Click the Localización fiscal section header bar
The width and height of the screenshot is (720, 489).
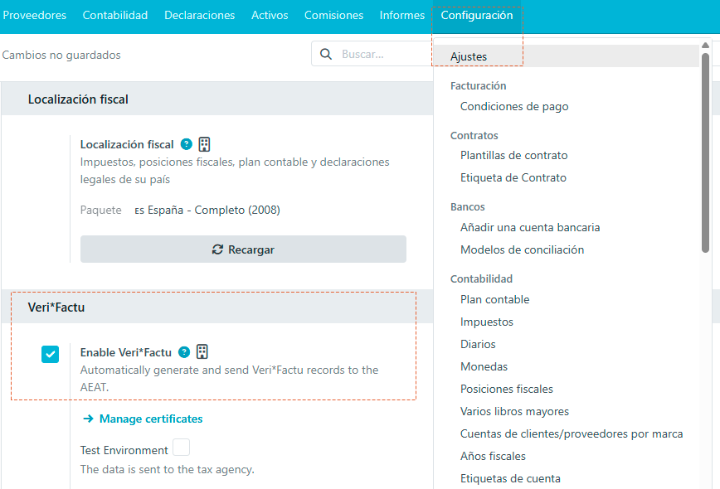click(x=217, y=99)
